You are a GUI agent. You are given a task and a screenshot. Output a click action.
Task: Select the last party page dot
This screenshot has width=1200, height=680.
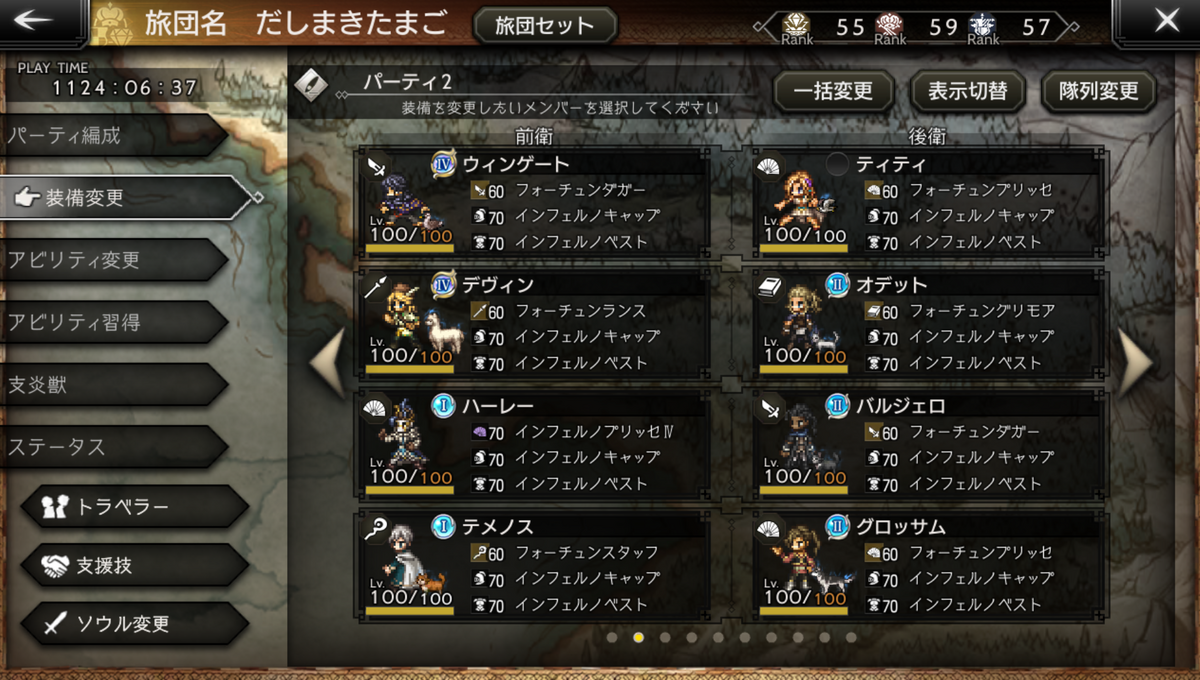[x=851, y=637]
